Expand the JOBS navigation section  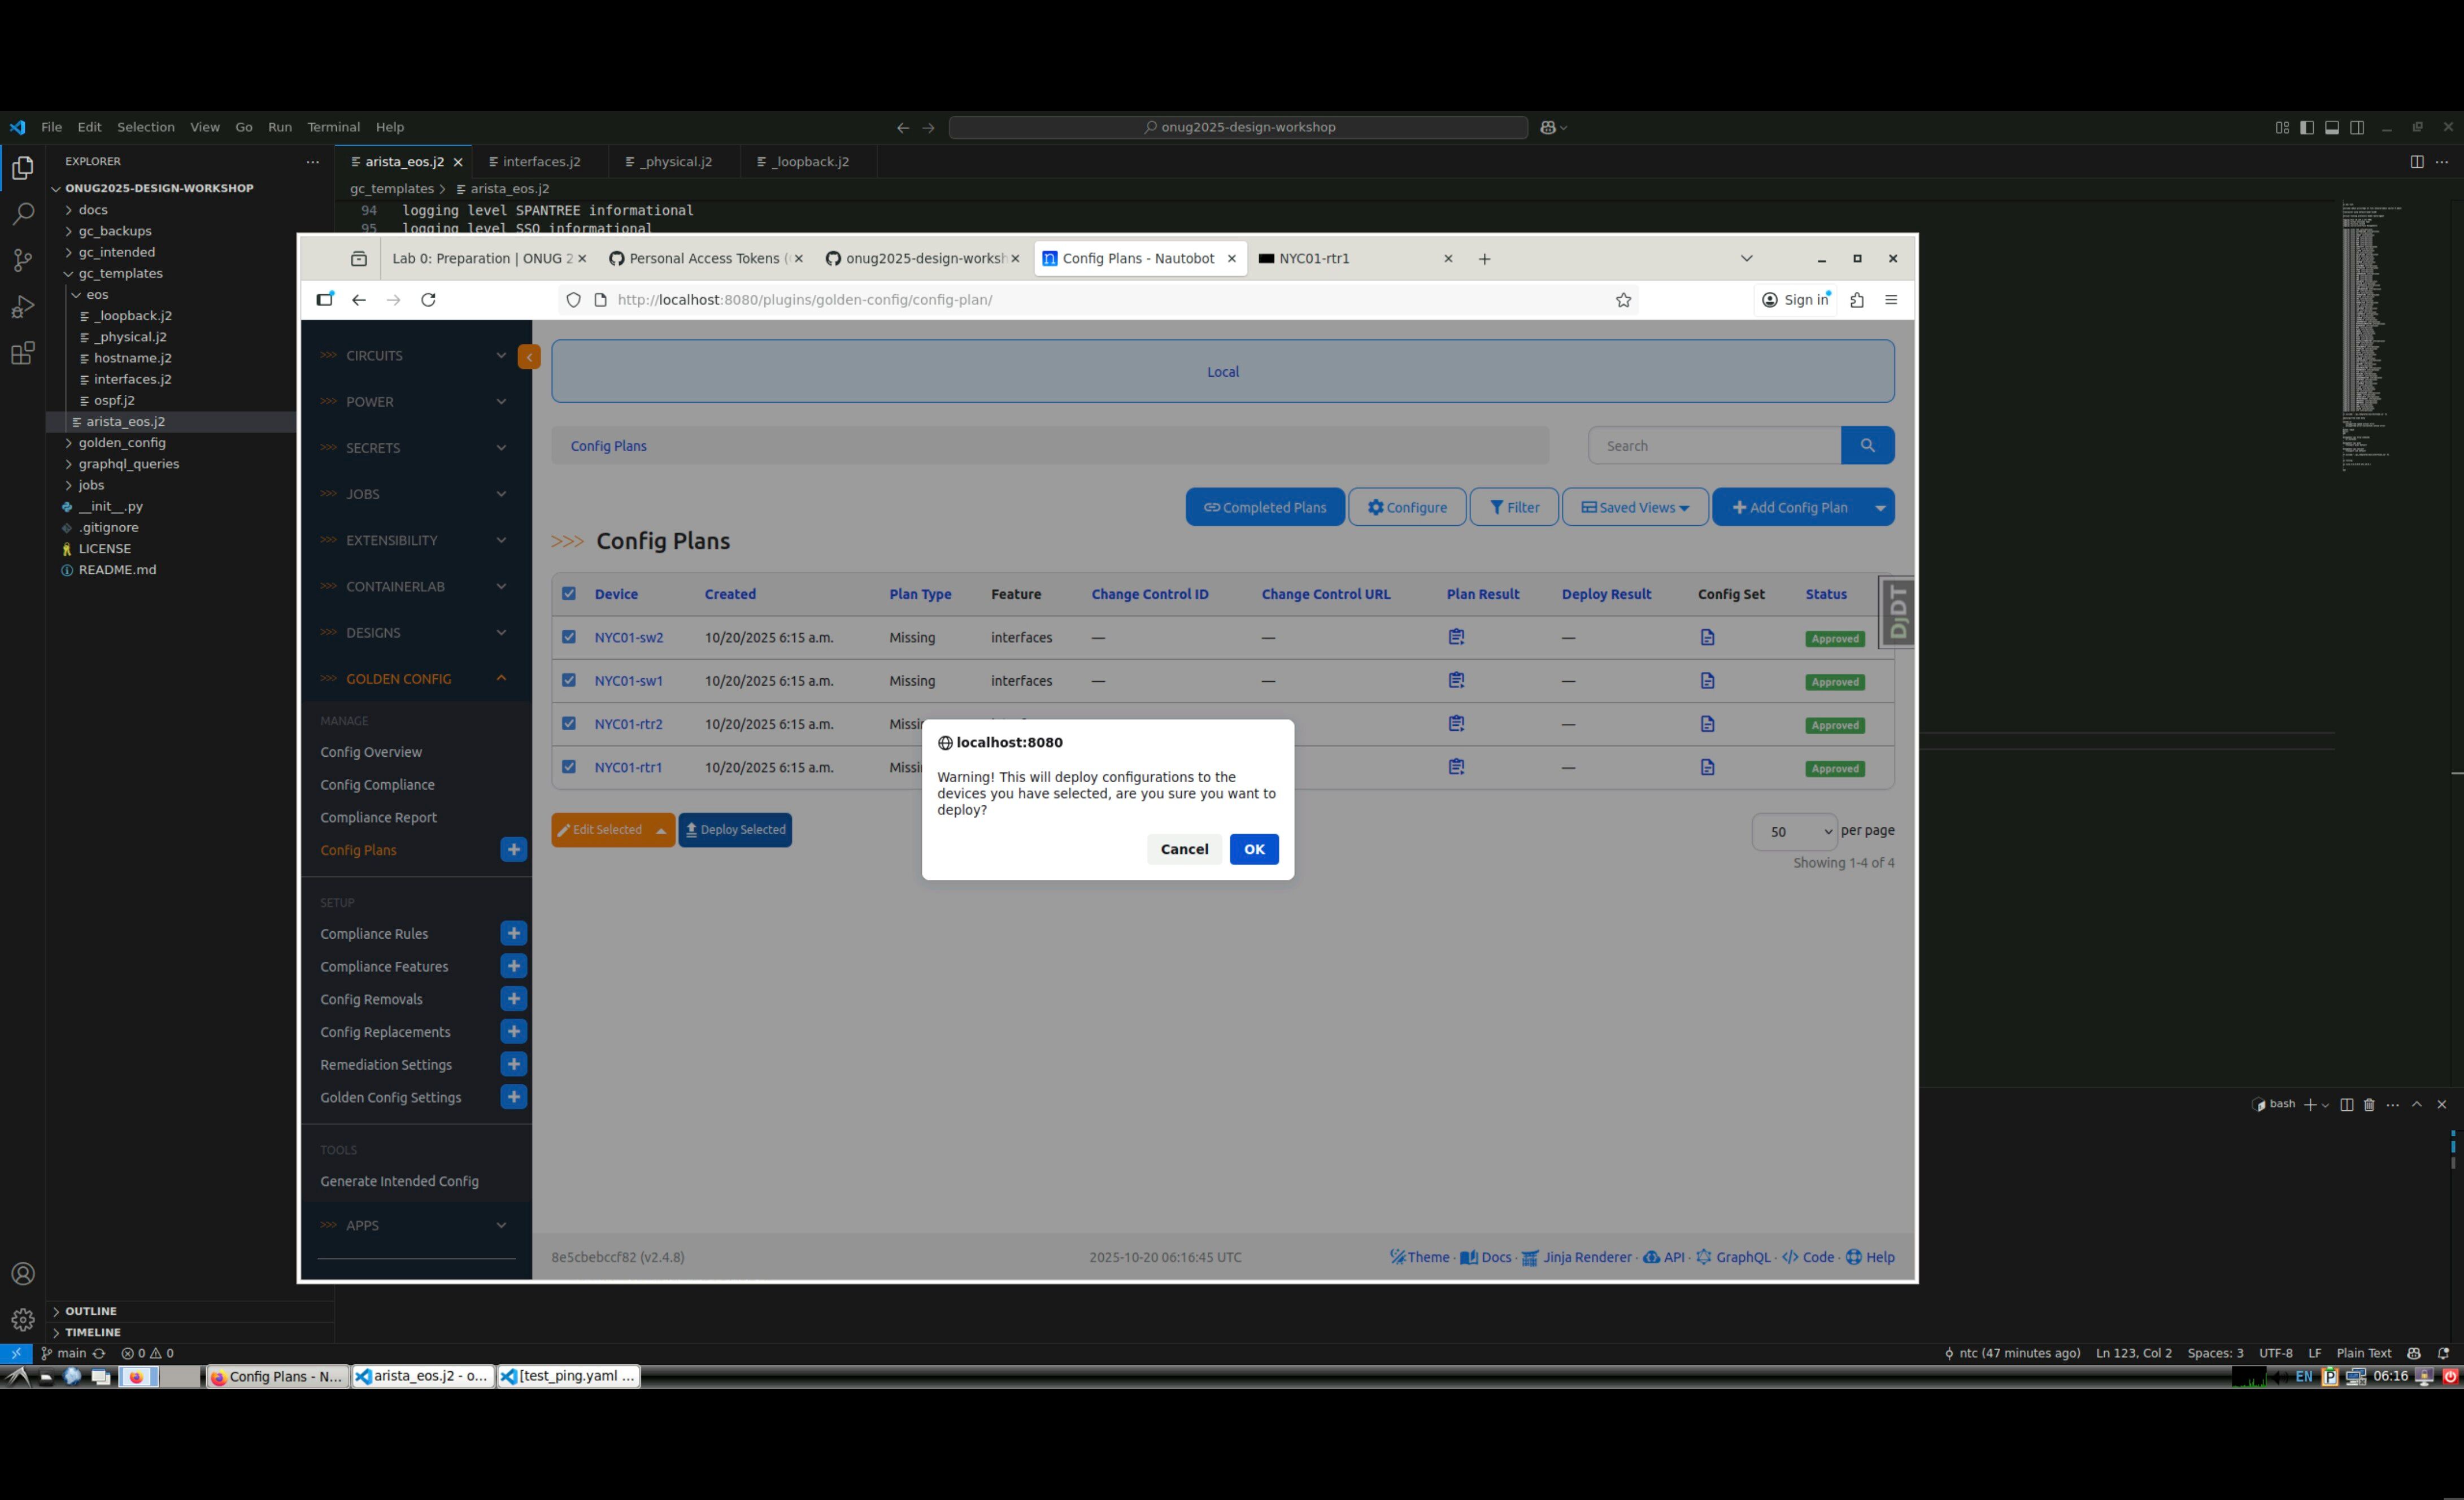416,494
